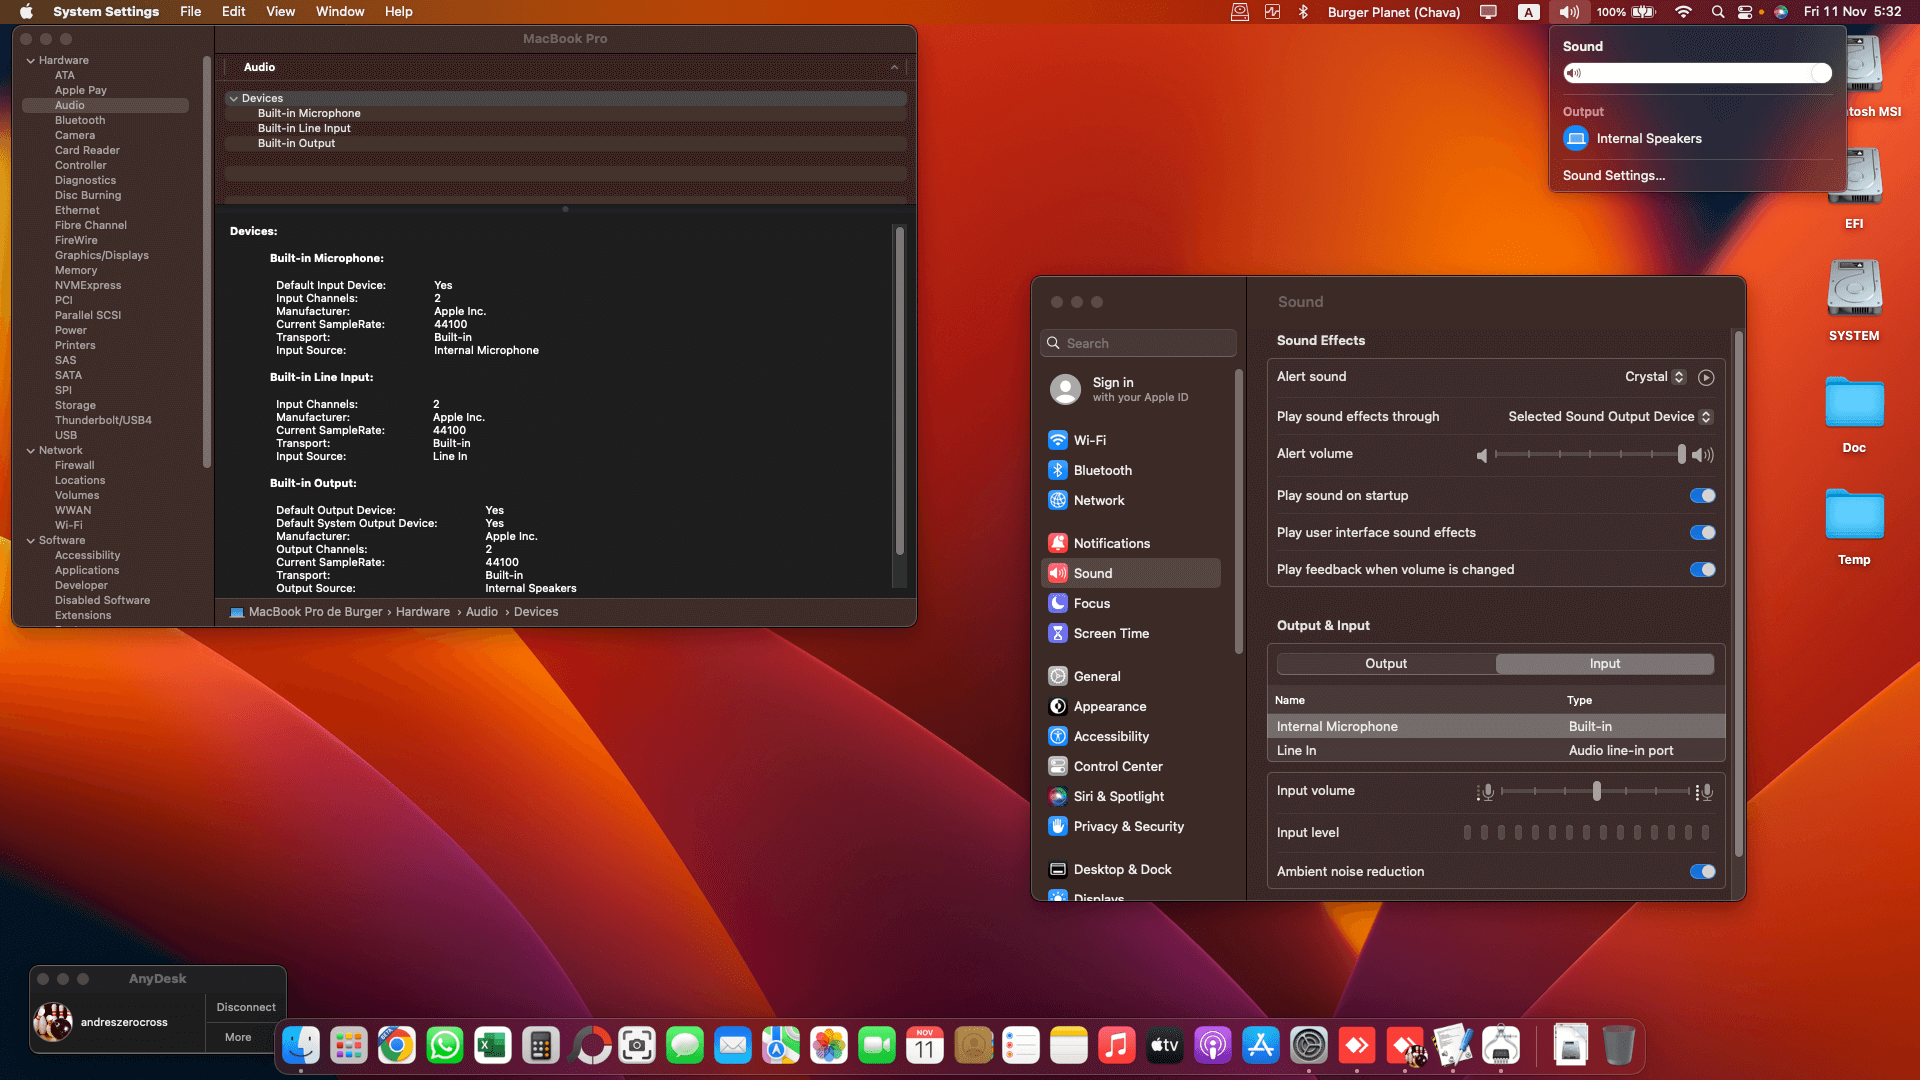
Task: Open Google Chrome from the Dock
Action: point(397,1046)
